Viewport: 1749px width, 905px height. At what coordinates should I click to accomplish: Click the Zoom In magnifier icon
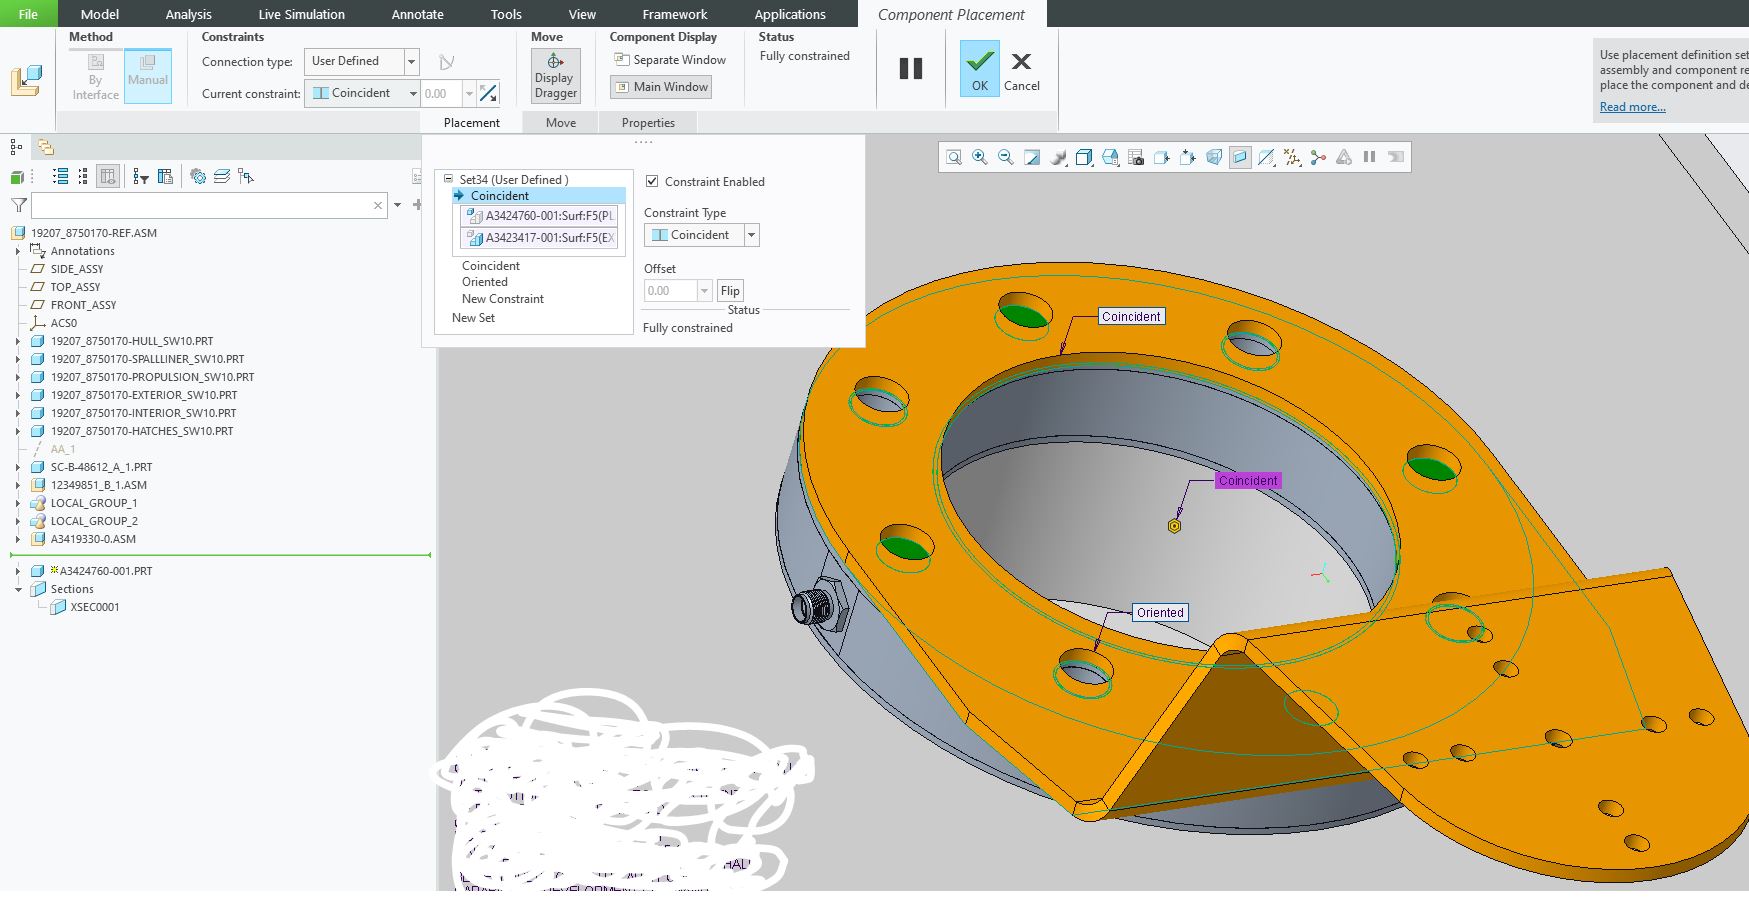click(x=980, y=157)
